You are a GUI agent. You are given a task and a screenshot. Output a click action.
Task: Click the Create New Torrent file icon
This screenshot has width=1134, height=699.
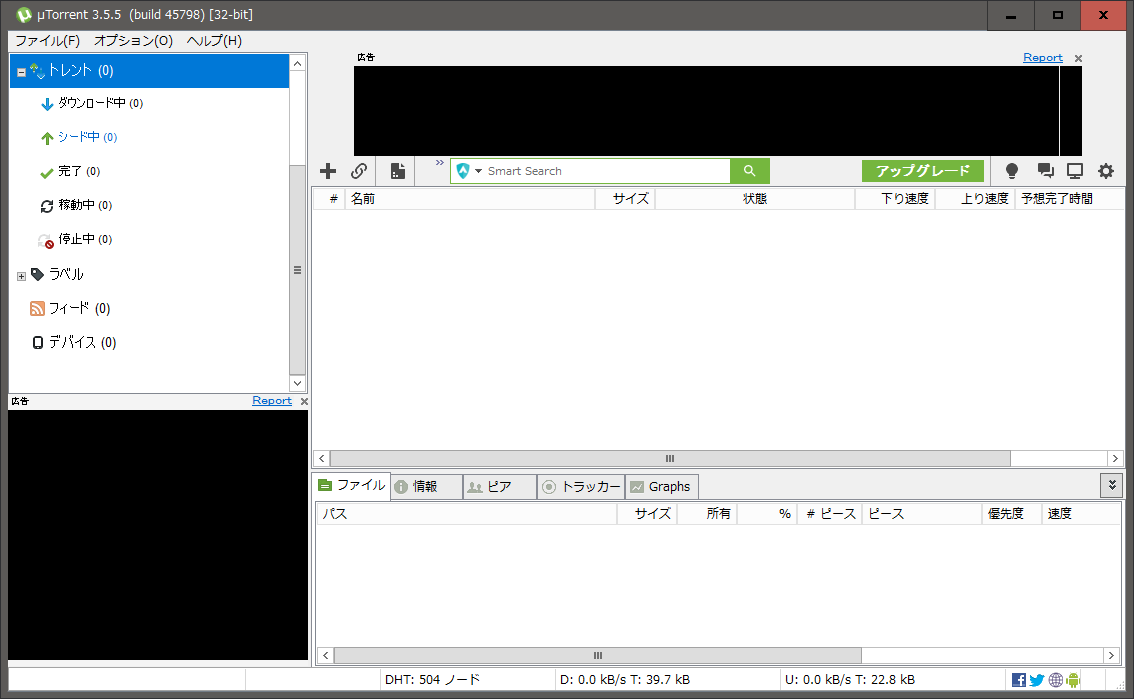pyautogui.click(x=398, y=171)
